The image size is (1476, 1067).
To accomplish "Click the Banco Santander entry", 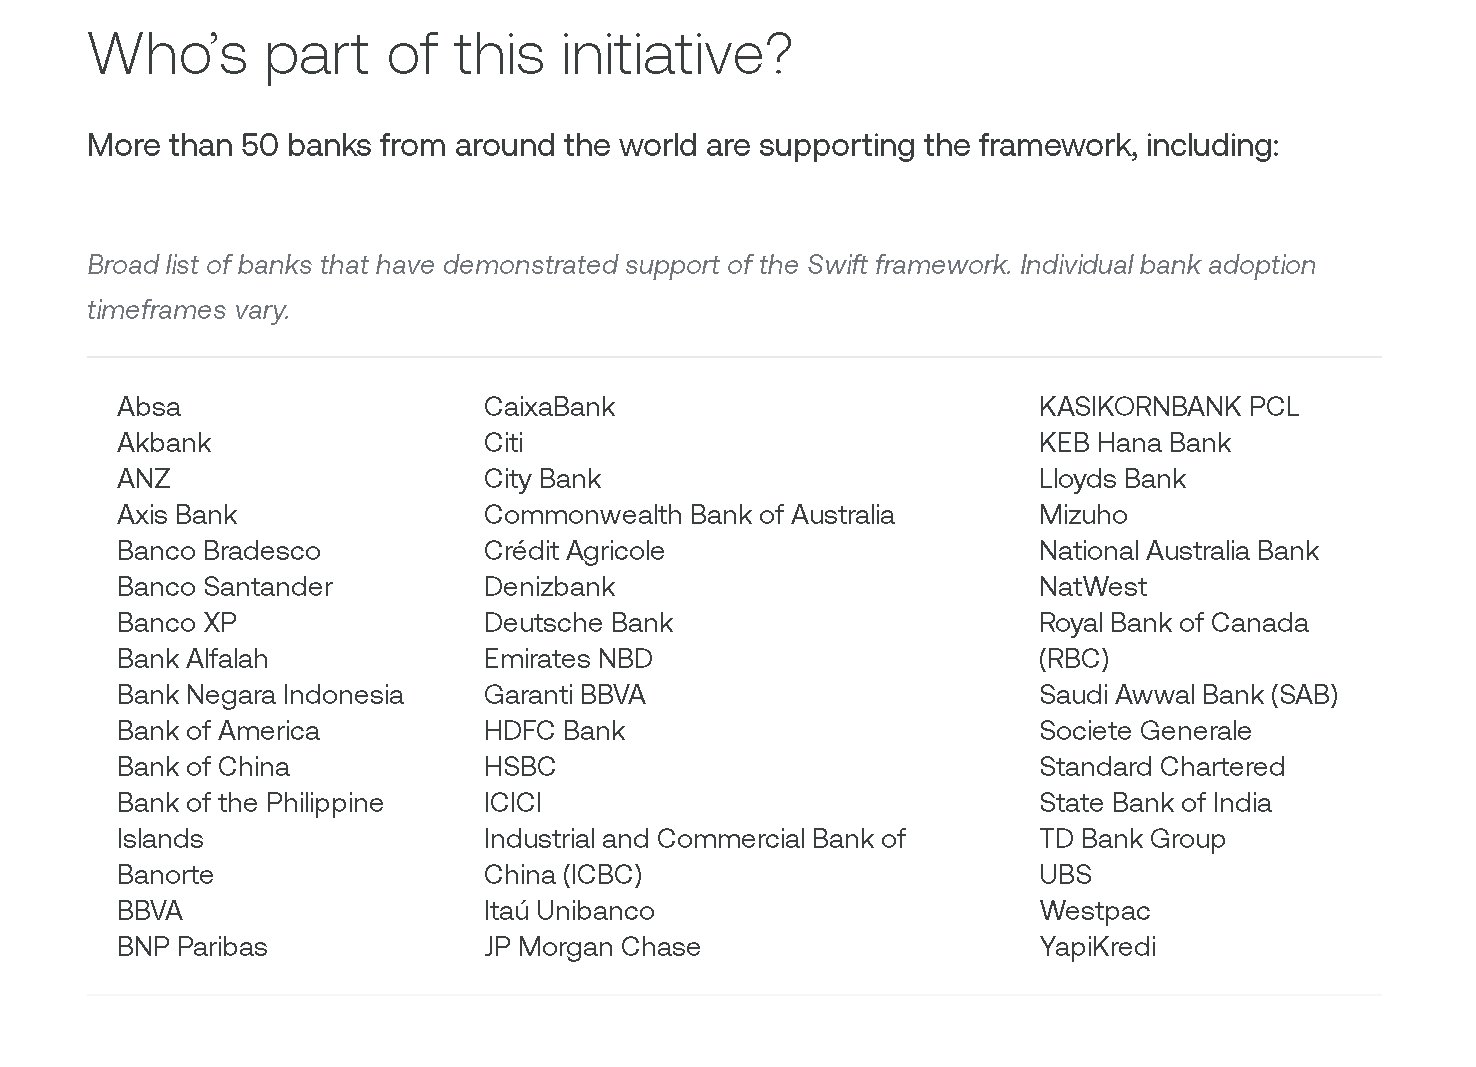I will [x=225, y=587].
